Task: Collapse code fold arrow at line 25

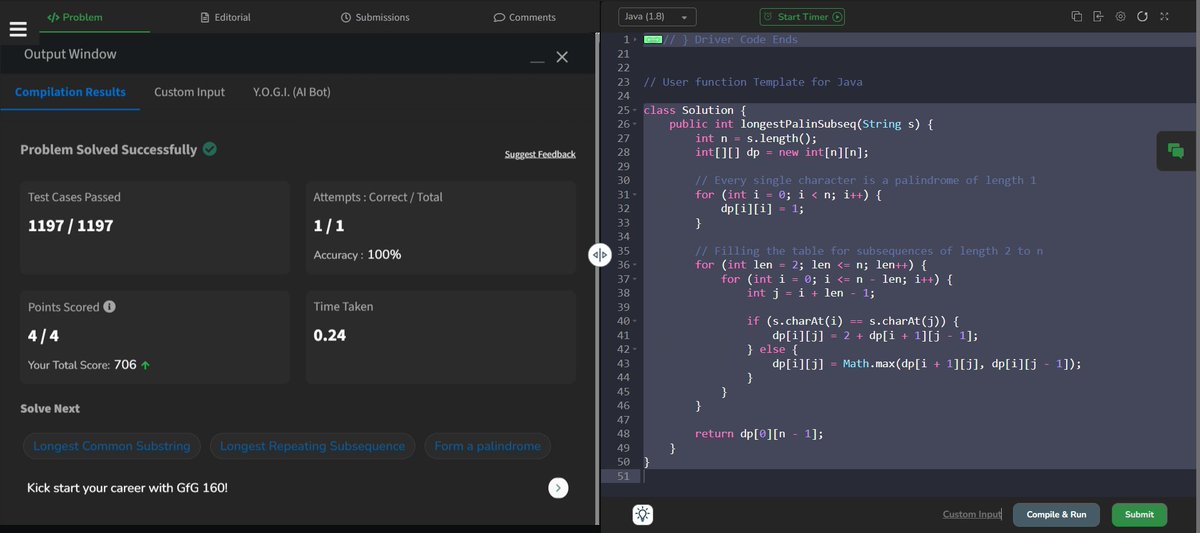Action: coord(636,110)
